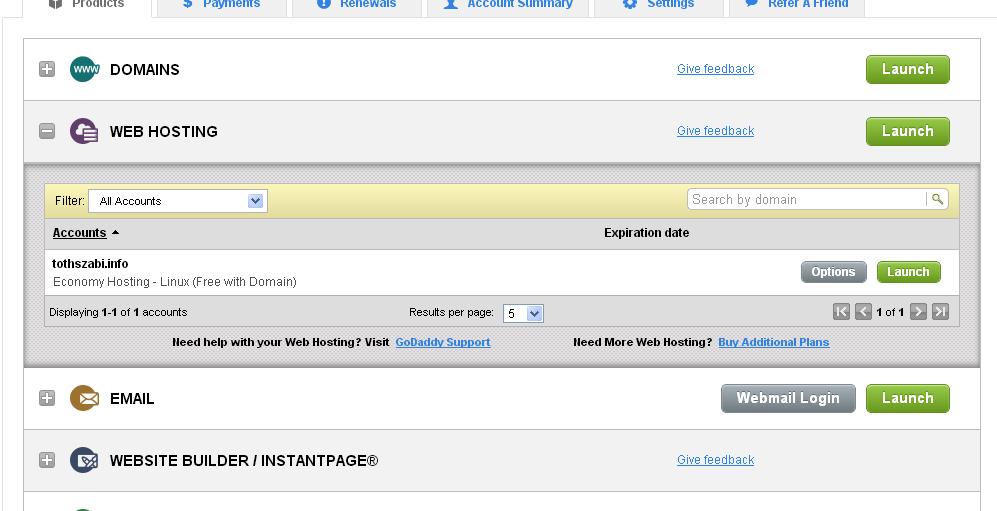Open the Filter All Accounts dropdown
This screenshot has width=997, height=511.
coord(178,201)
